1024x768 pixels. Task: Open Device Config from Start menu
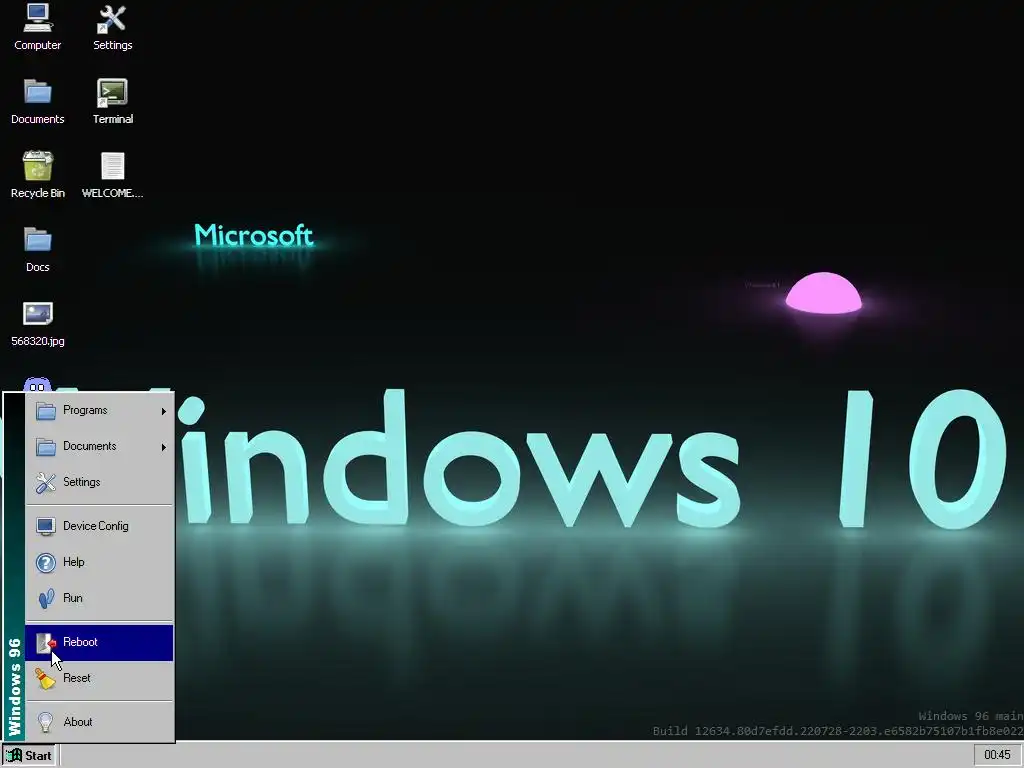pyautogui.click(x=99, y=526)
